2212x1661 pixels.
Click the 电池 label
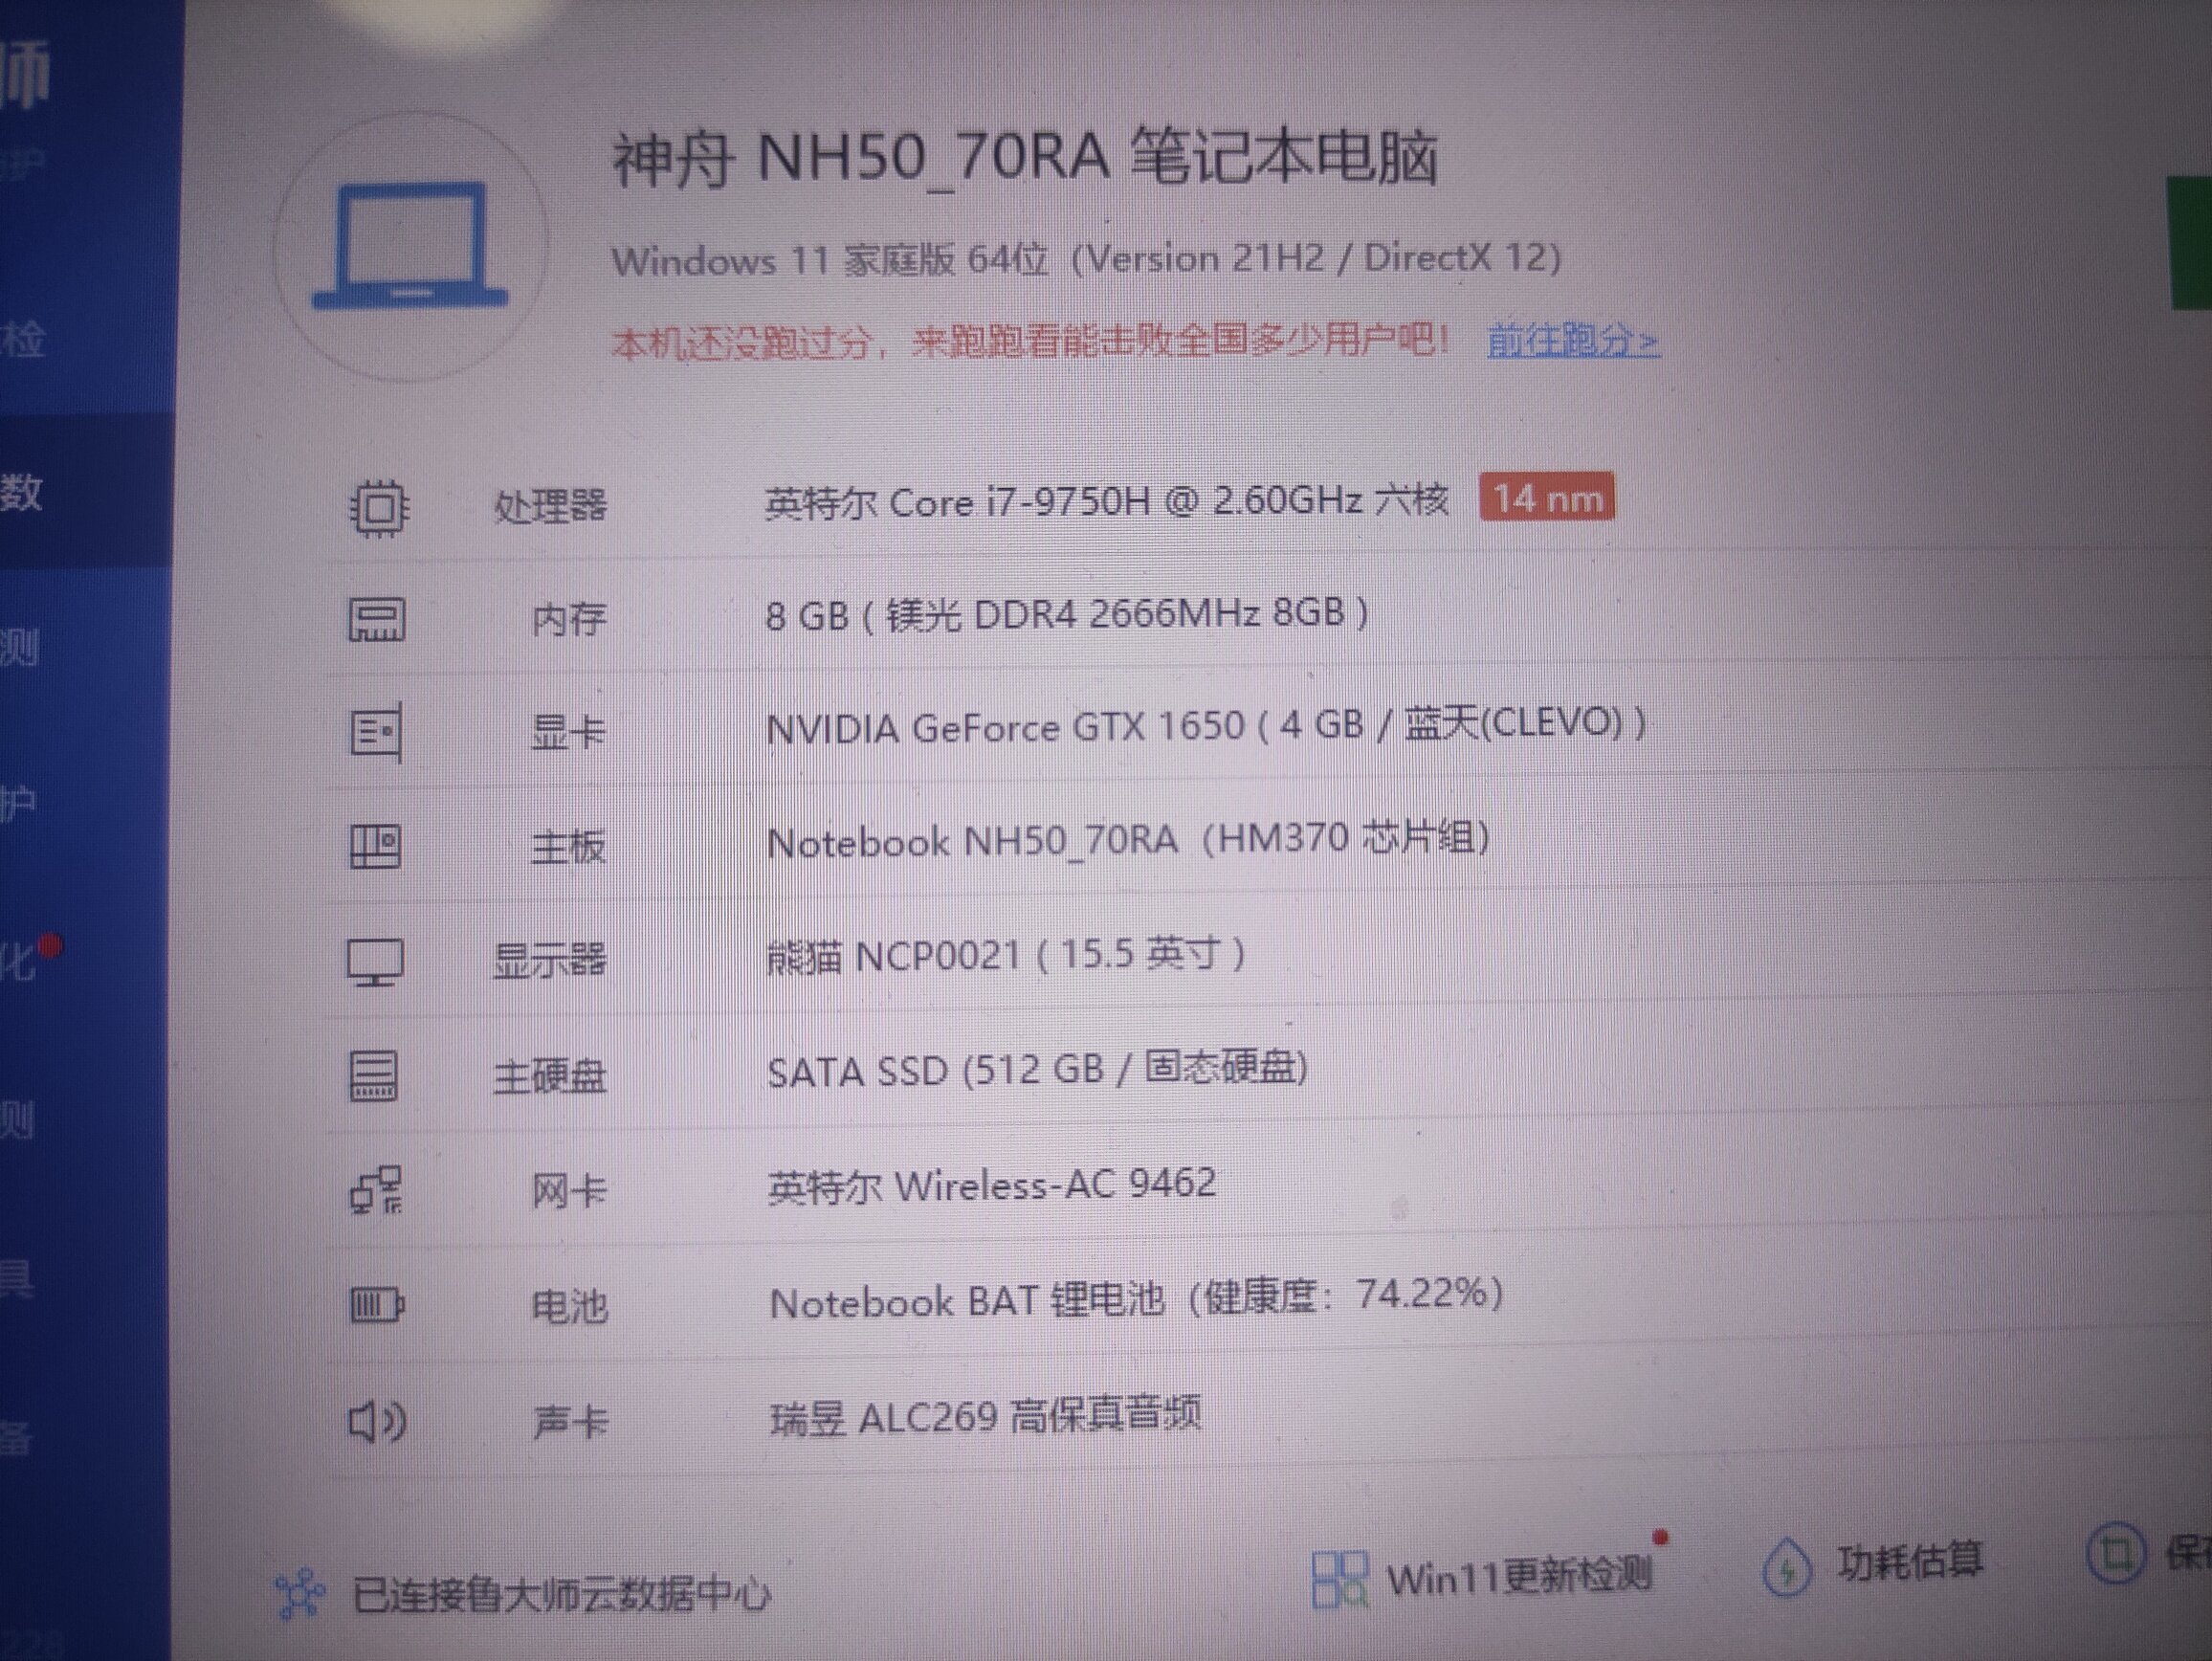click(568, 1306)
